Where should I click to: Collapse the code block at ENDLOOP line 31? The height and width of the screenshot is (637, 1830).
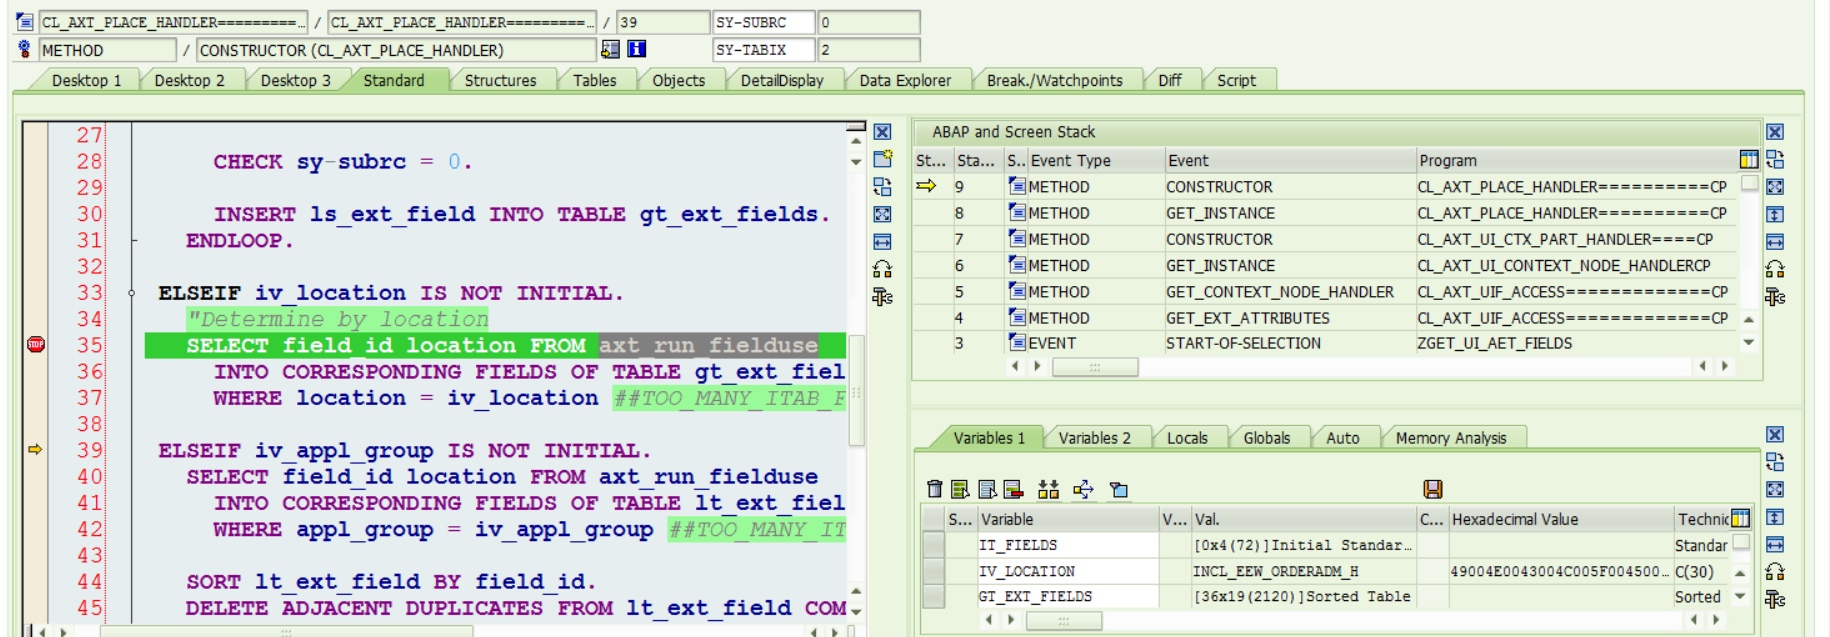(x=132, y=240)
